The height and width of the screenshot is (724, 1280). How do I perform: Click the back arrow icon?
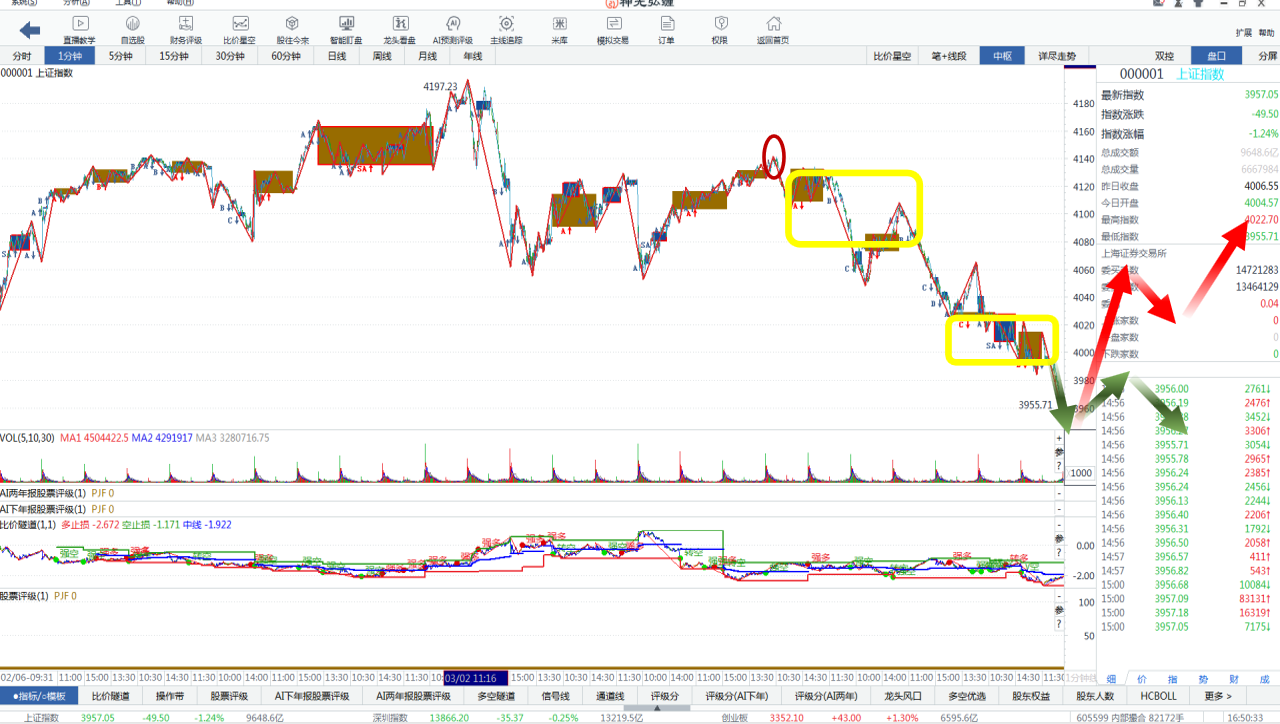coord(30,30)
